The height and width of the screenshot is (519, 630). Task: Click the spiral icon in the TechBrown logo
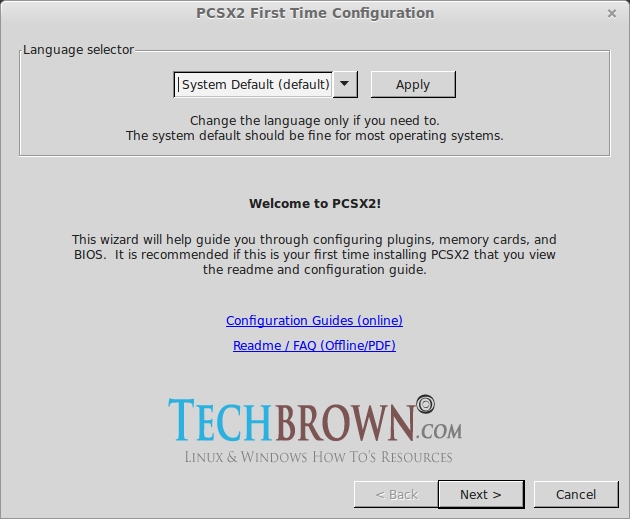tap(426, 405)
